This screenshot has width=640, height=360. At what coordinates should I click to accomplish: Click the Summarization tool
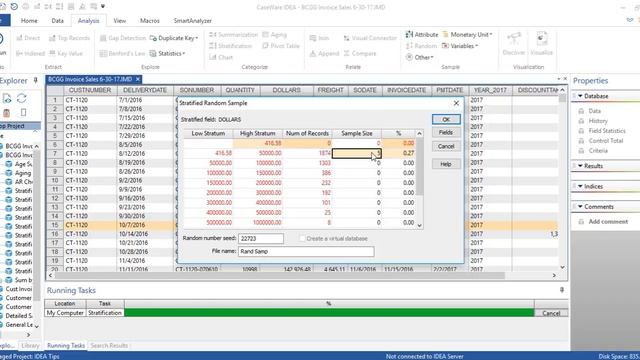point(233,35)
